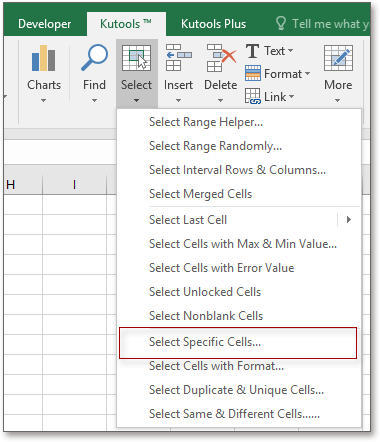Open the Text tool icon
The image size is (380, 442).
tap(252, 51)
